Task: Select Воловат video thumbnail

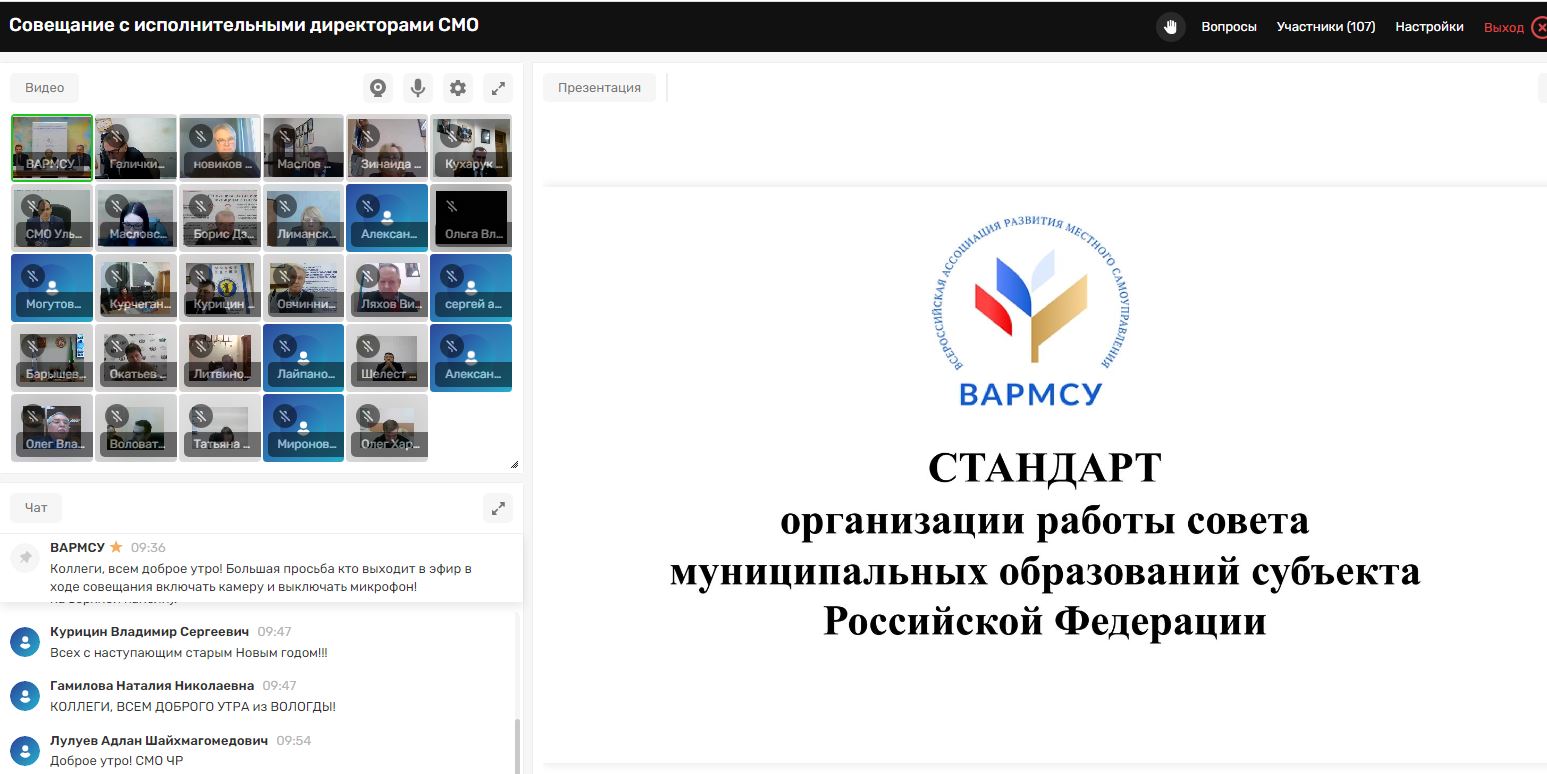Action: click(136, 427)
